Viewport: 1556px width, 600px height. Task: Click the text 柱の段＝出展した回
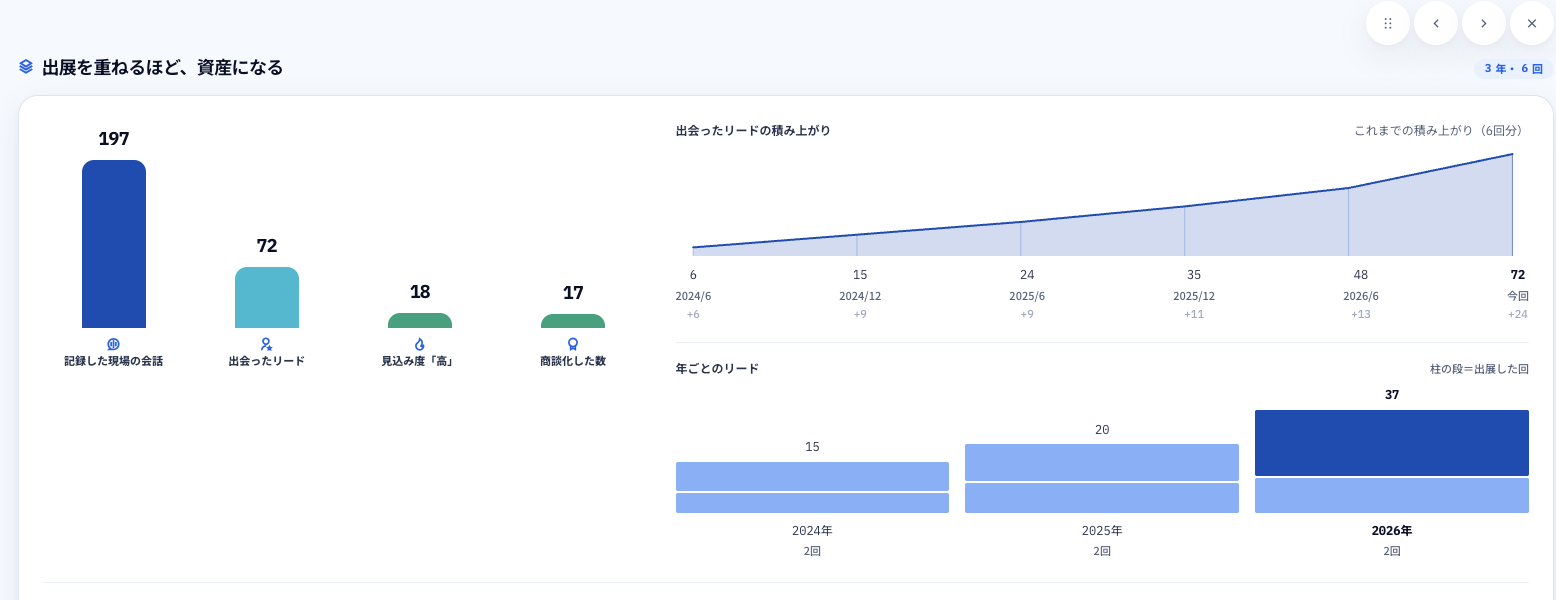[x=1479, y=369]
